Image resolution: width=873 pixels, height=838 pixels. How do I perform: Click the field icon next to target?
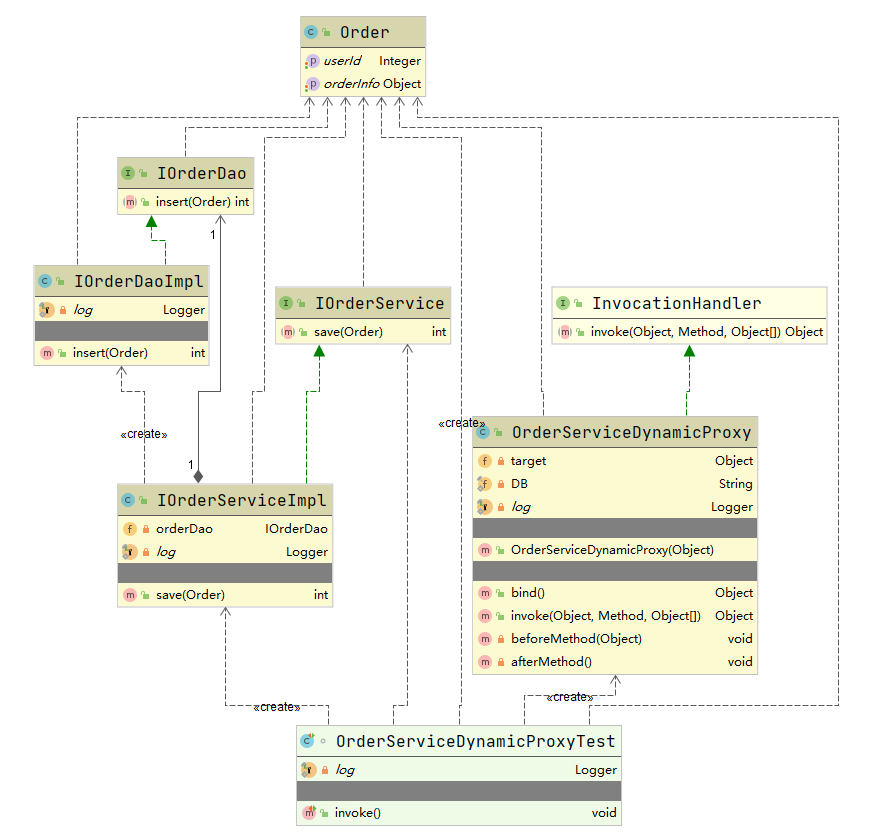pyautogui.click(x=485, y=461)
